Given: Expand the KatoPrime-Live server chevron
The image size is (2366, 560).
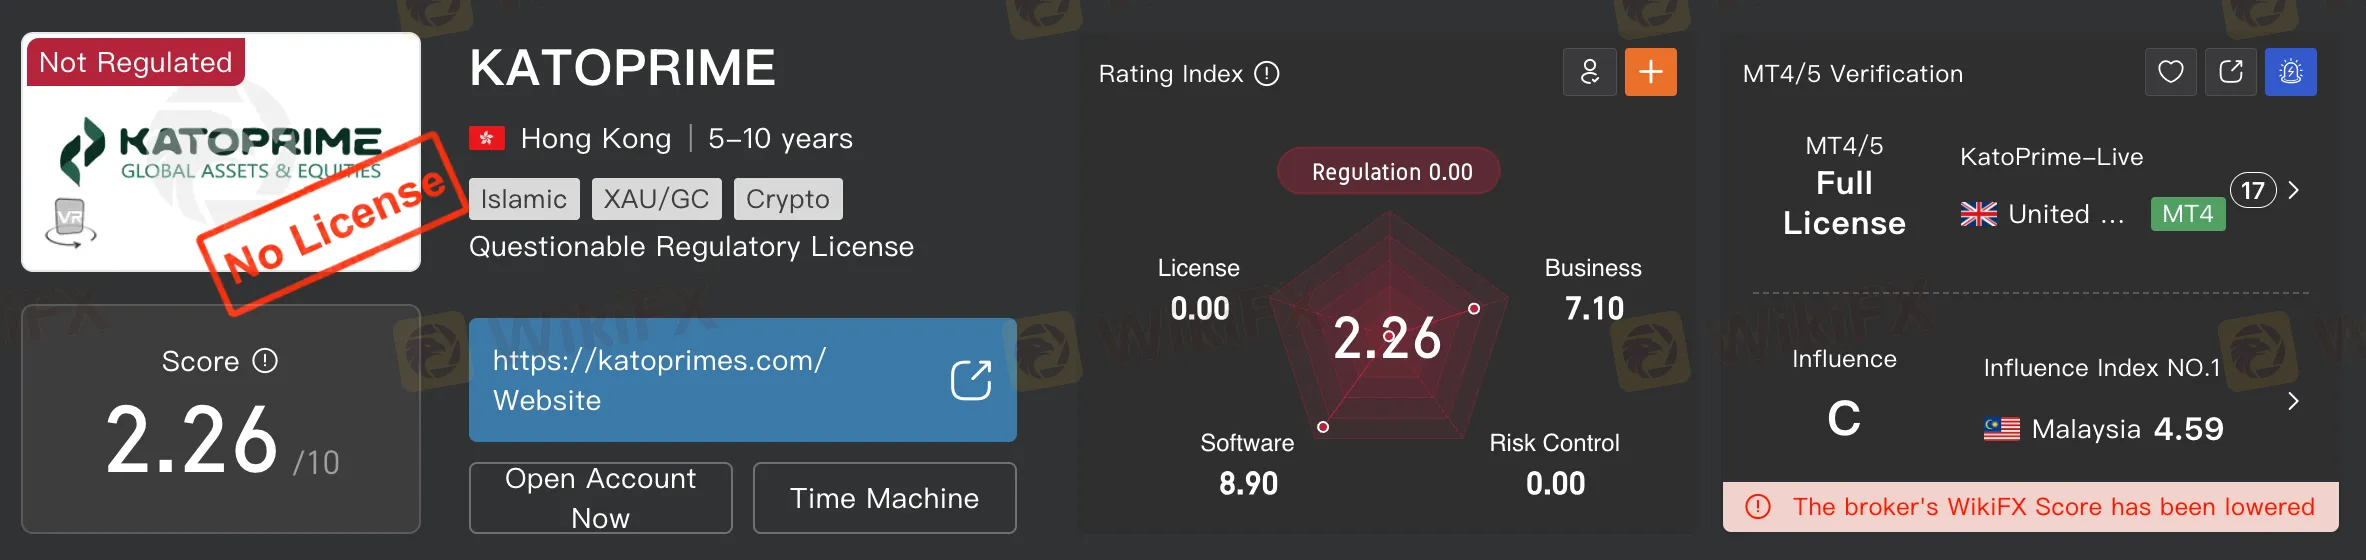Looking at the screenshot, I should [x=2294, y=190].
